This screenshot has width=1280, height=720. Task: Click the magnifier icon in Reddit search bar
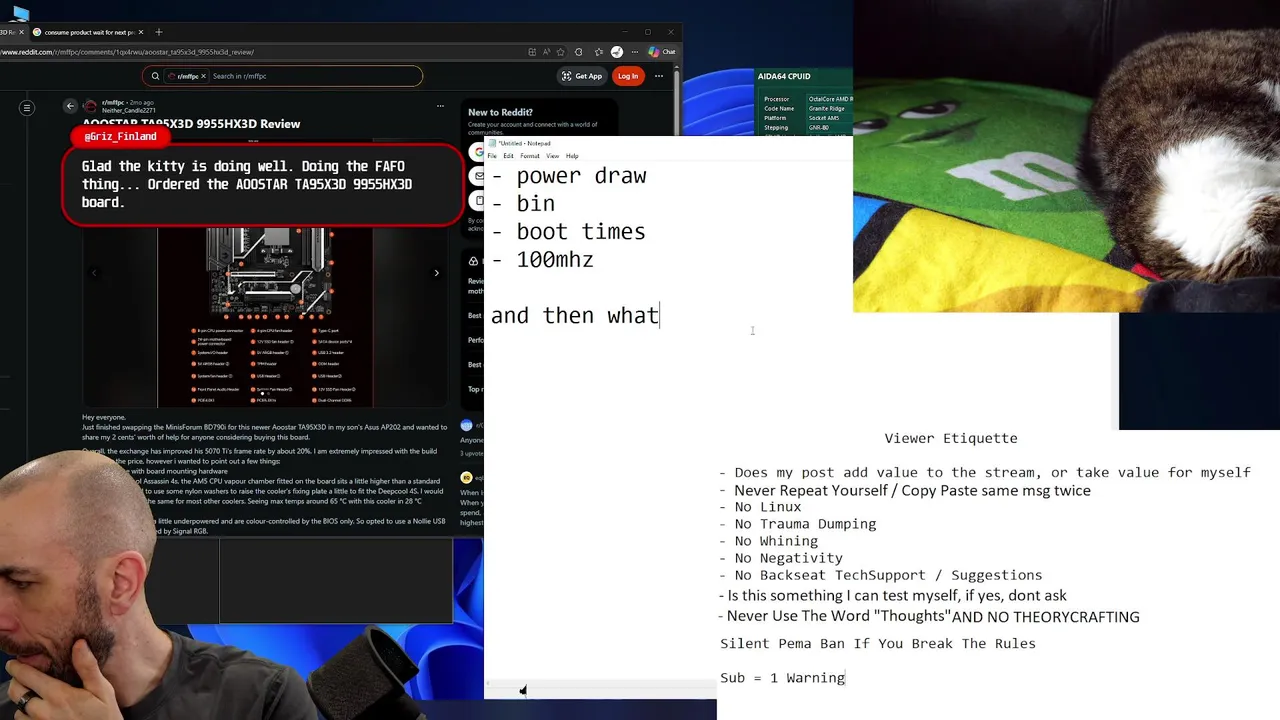(x=155, y=76)
